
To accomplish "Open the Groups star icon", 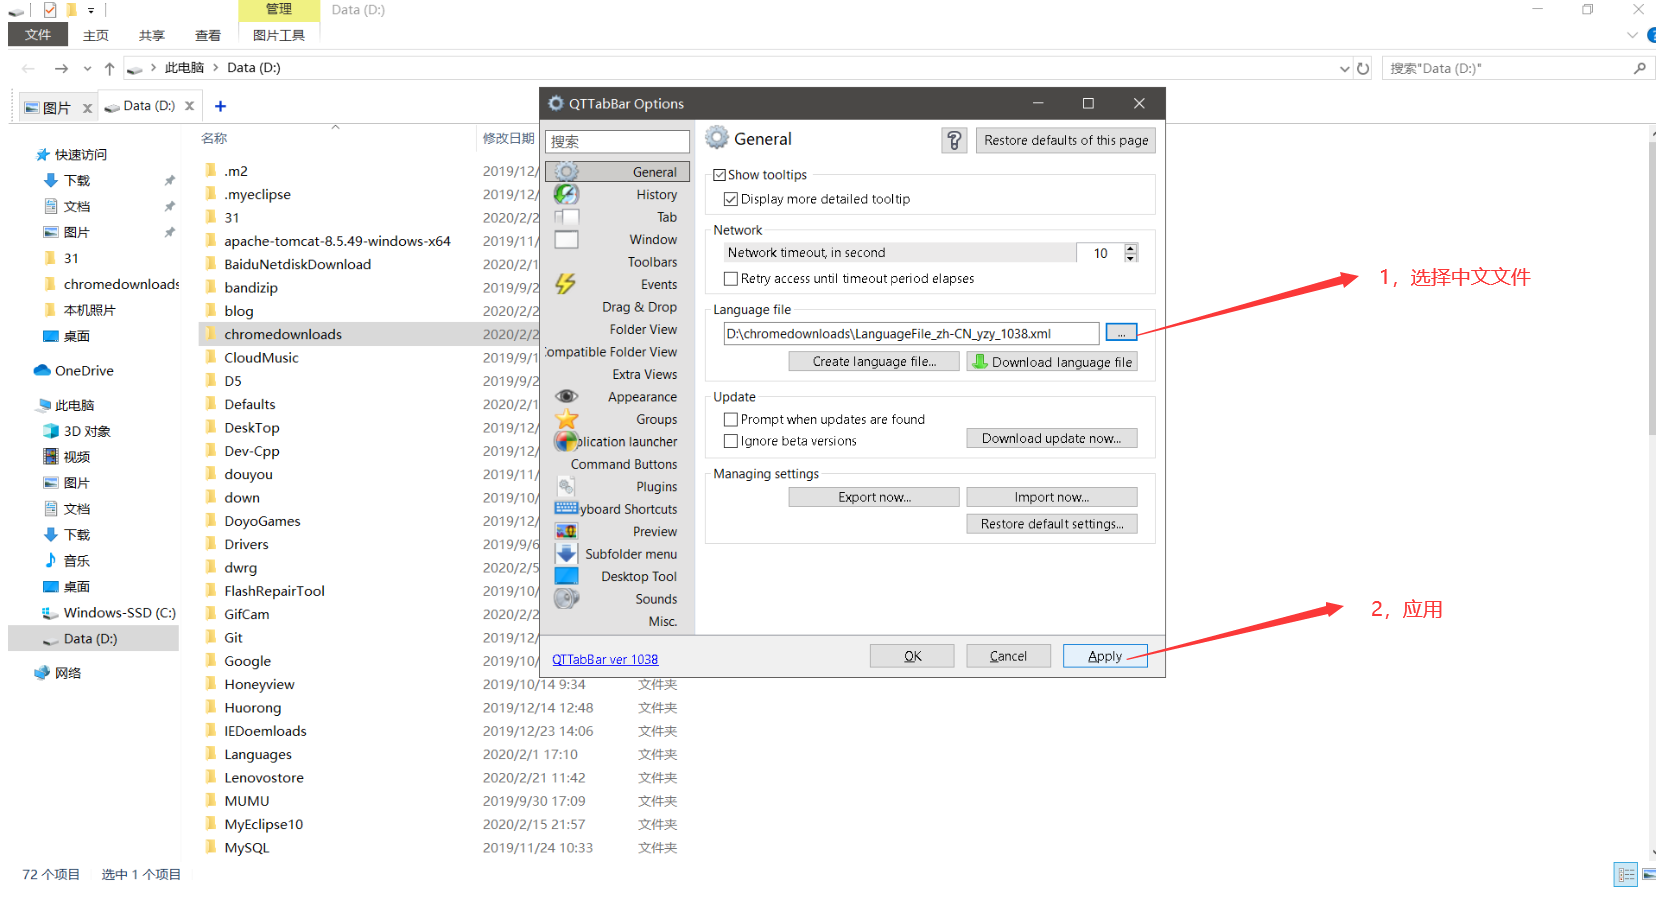I will [567, 419].
